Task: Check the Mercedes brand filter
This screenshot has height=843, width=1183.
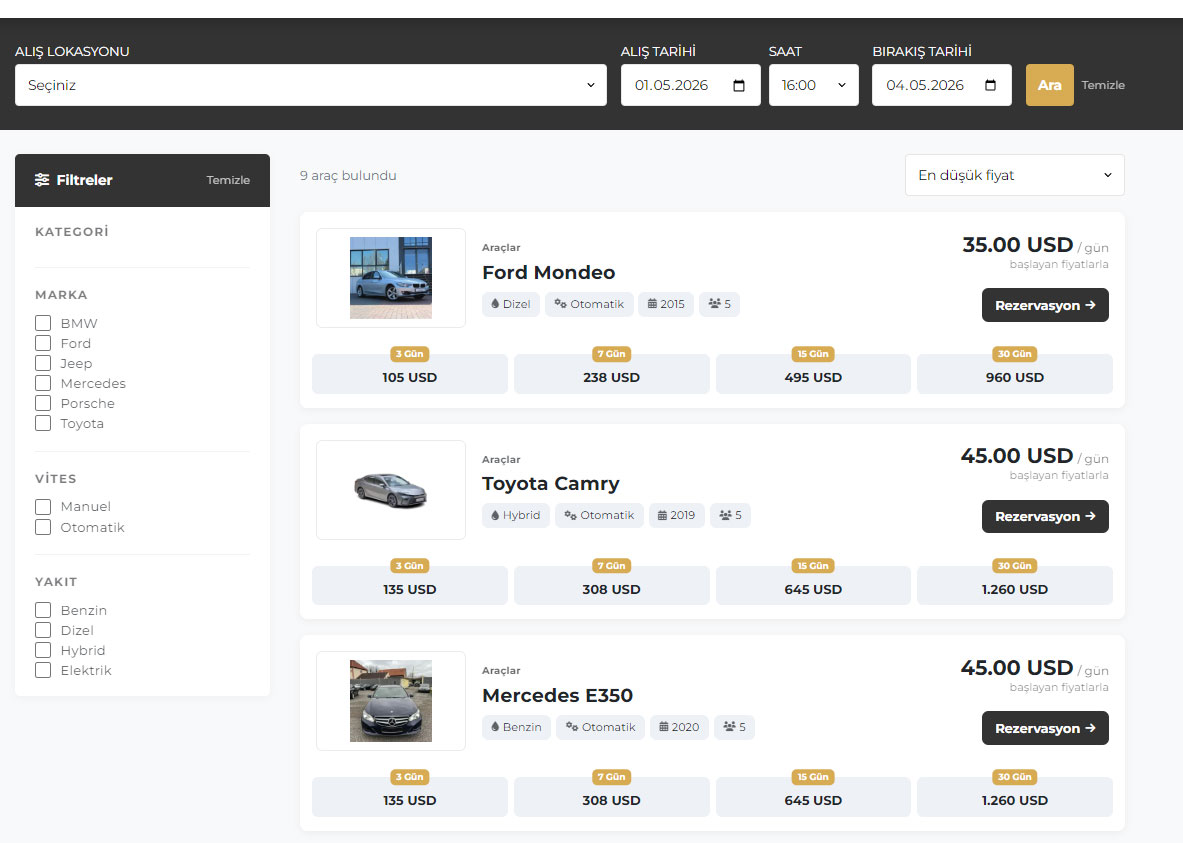Action: click(x=43, y=383)
